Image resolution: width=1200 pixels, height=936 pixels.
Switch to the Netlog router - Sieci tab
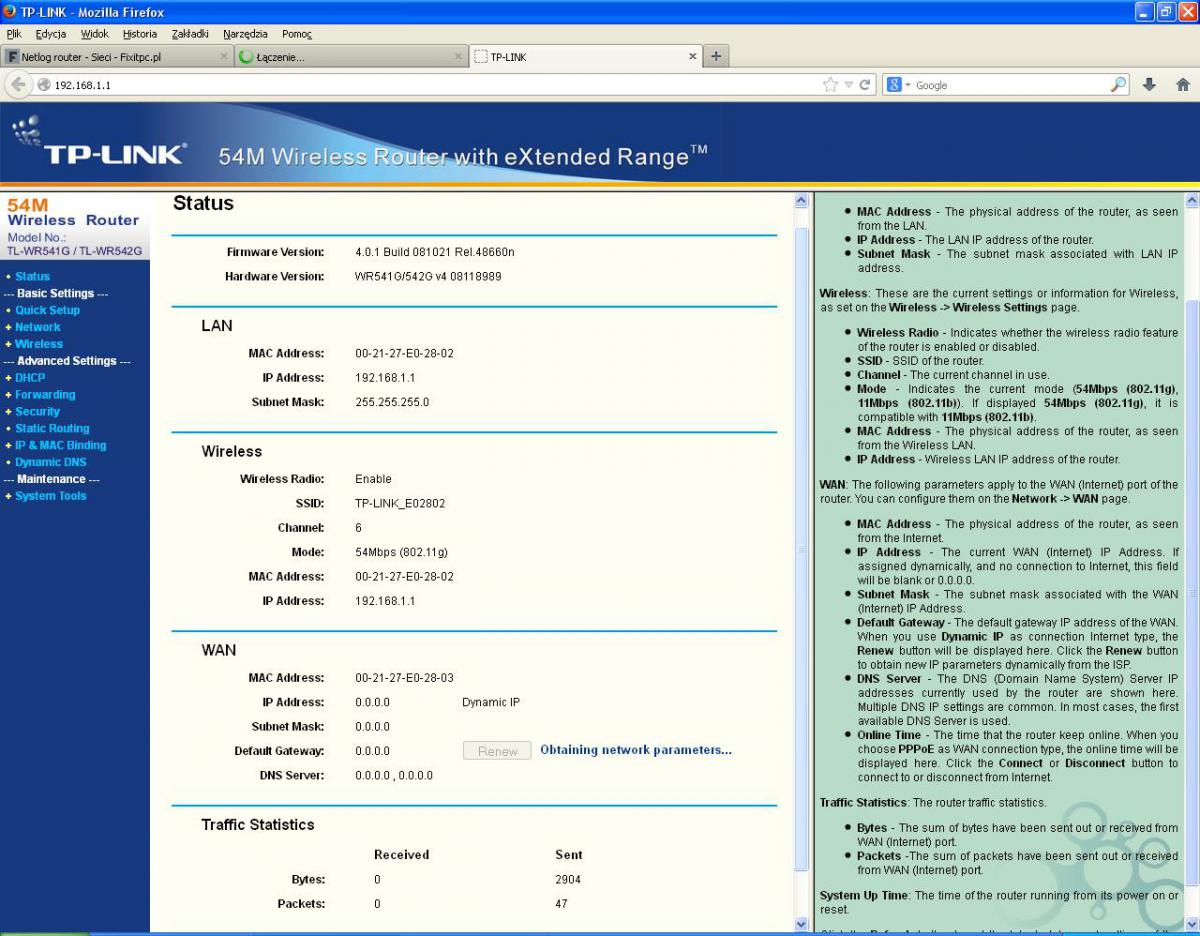(x=117, y=57)
